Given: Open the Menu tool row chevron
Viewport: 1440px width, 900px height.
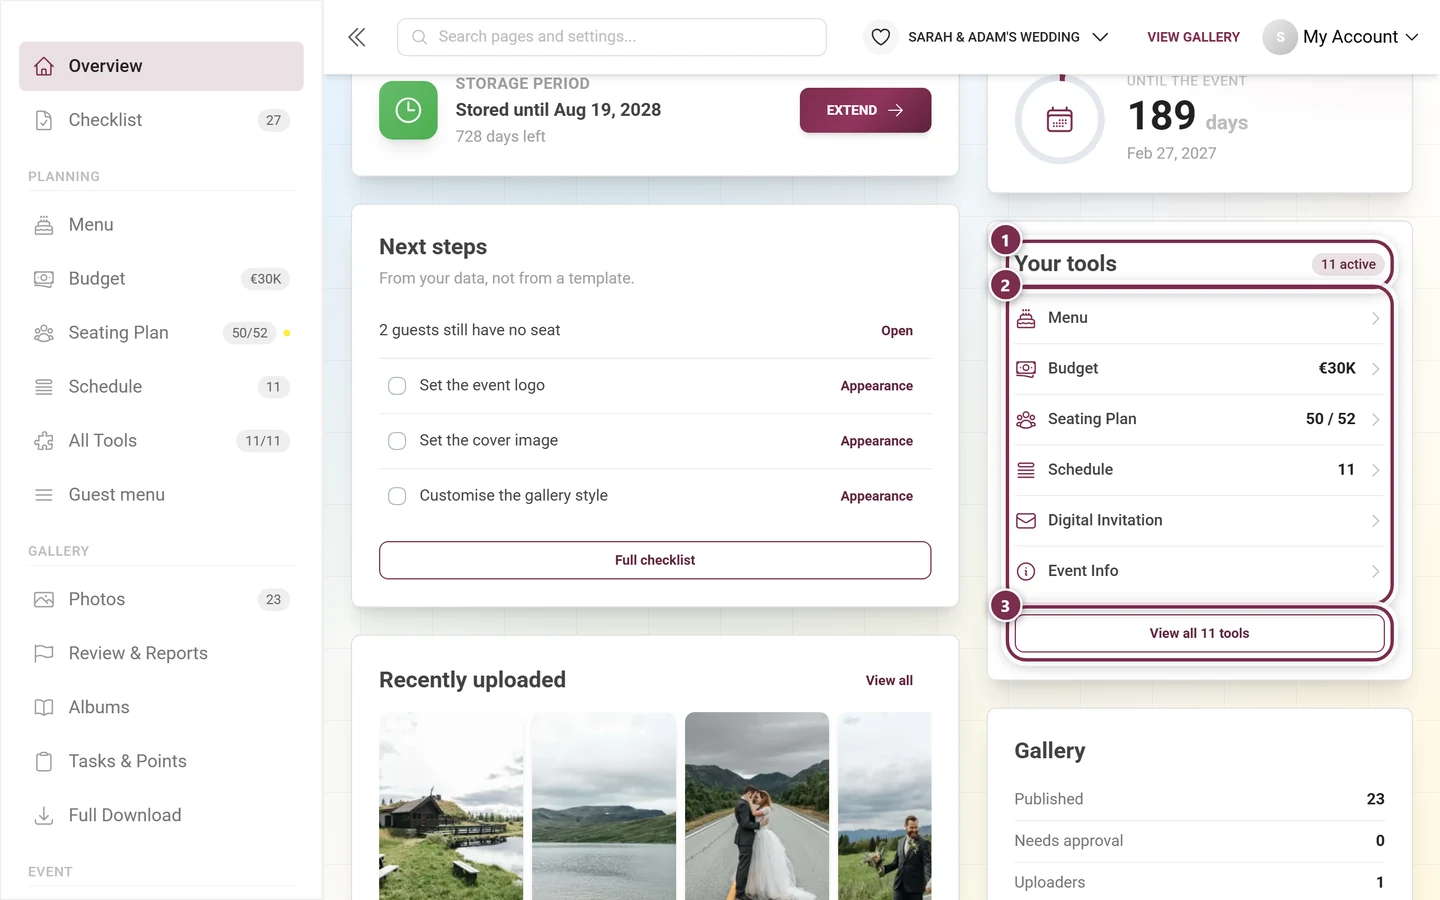Looking at the screenshot, I should pos(1375,318).
